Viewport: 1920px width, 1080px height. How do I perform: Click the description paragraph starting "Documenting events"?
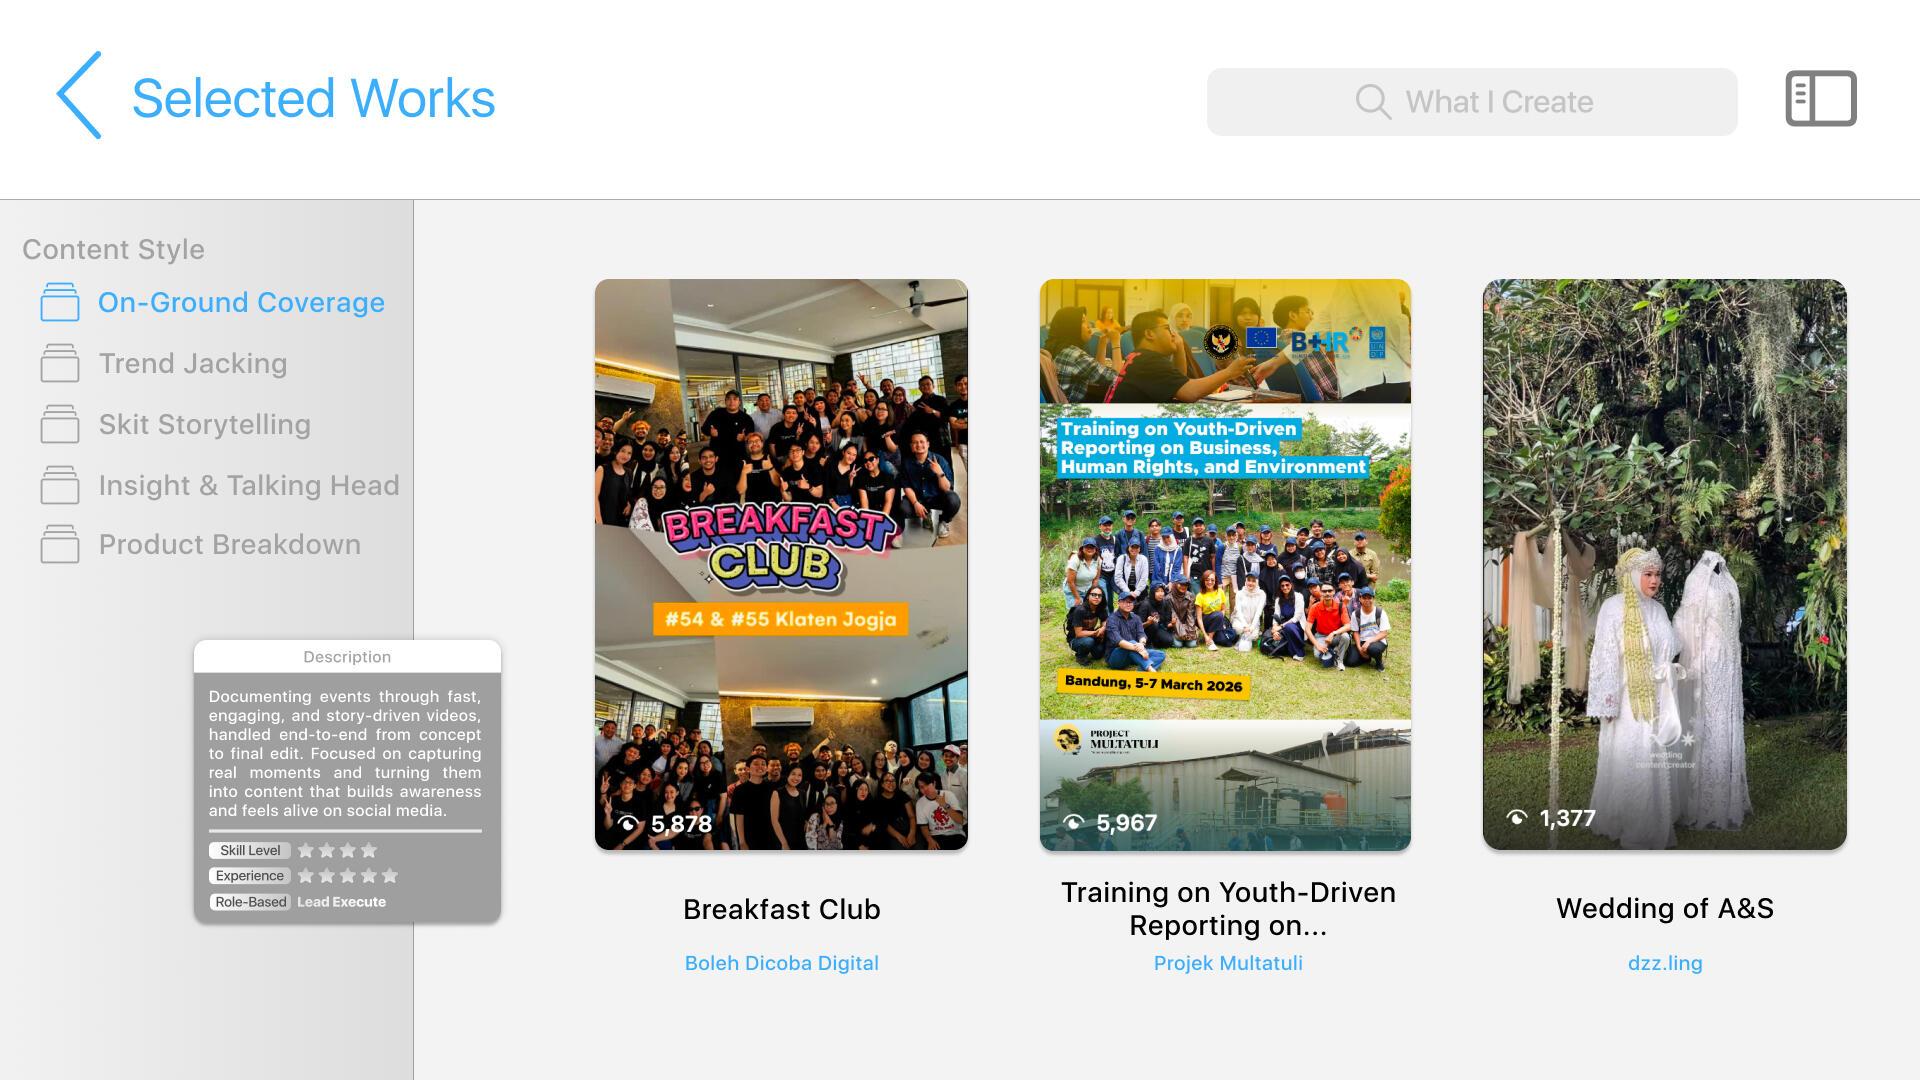point(345,753)
